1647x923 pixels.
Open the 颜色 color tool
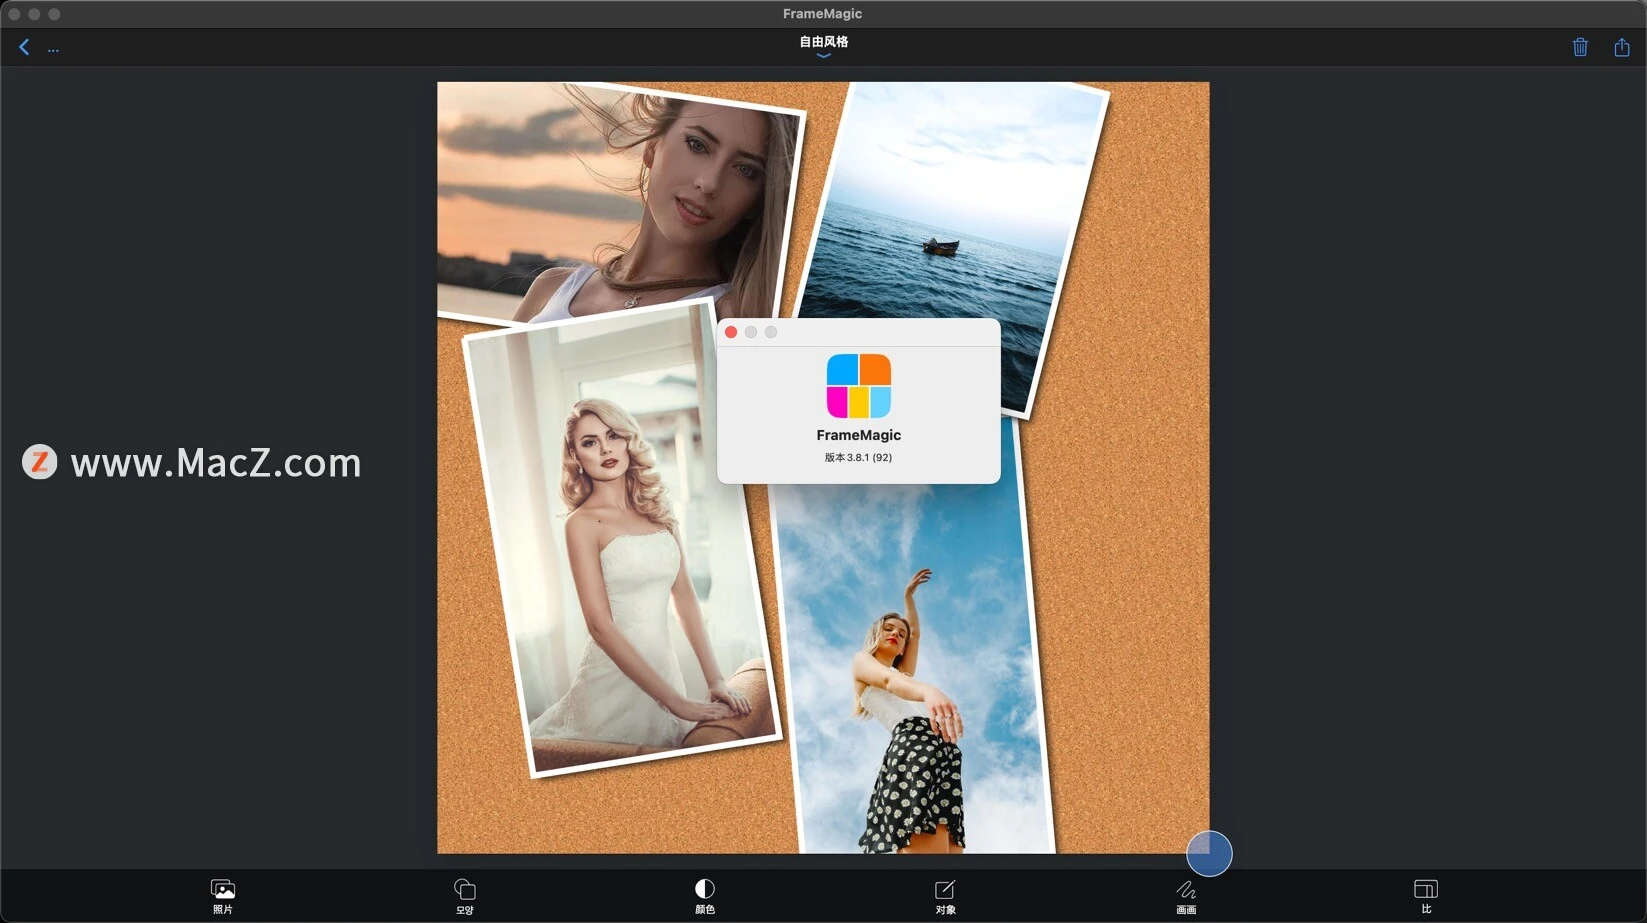click(x=704, y=896)
